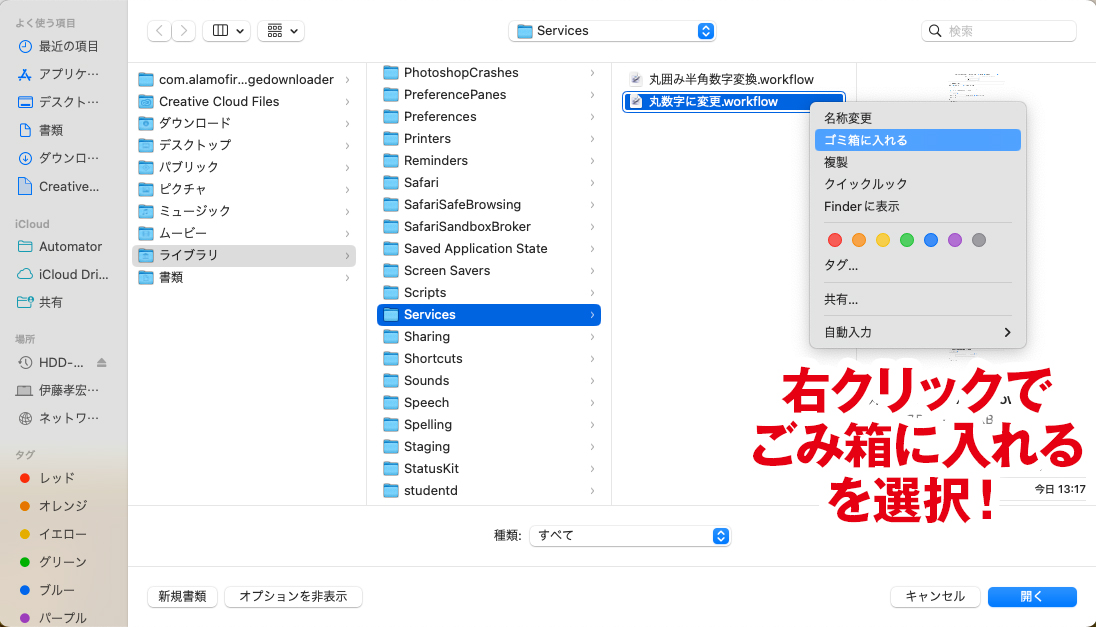Choose ゴミ箱に入れる from context menu

click(x=917, y=140)
